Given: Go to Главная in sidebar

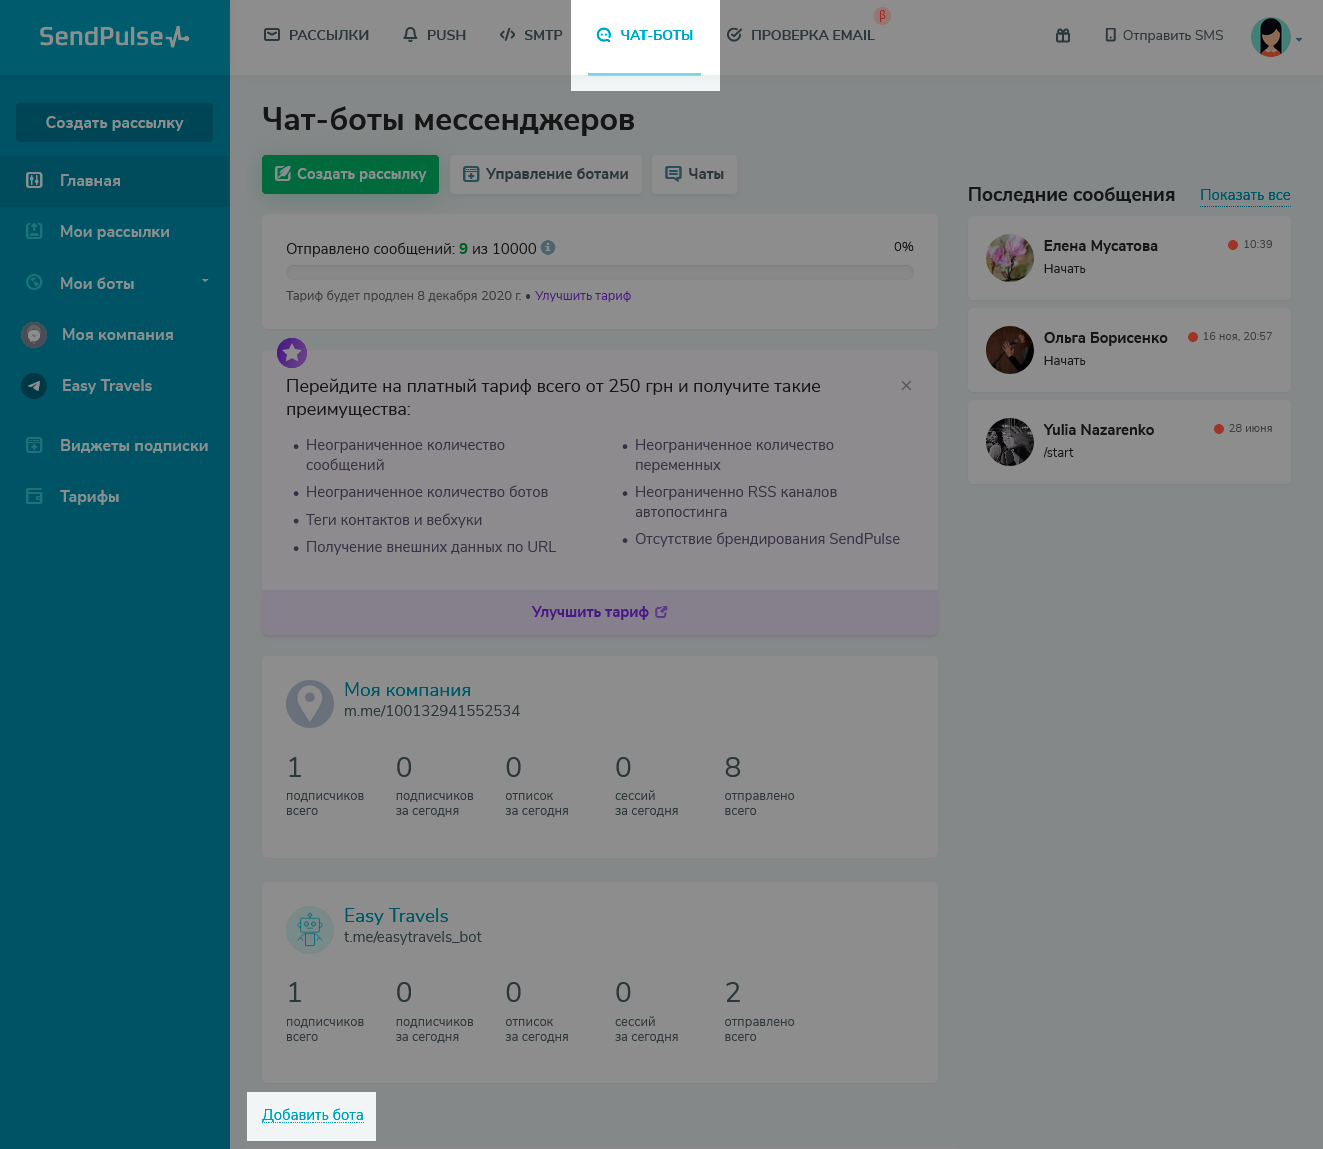Looking at the screenshot, I should tap(115, 181).
